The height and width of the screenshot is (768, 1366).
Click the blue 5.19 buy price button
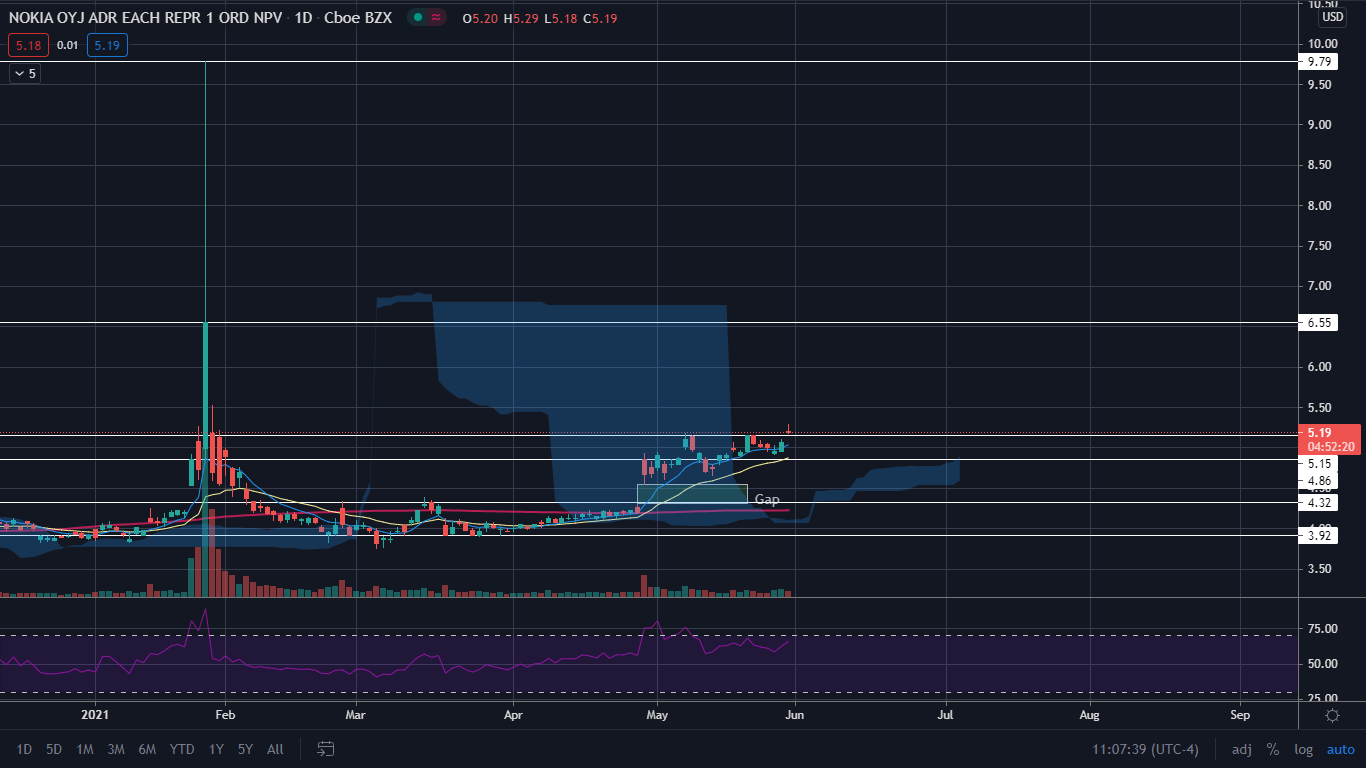point(107,45)
